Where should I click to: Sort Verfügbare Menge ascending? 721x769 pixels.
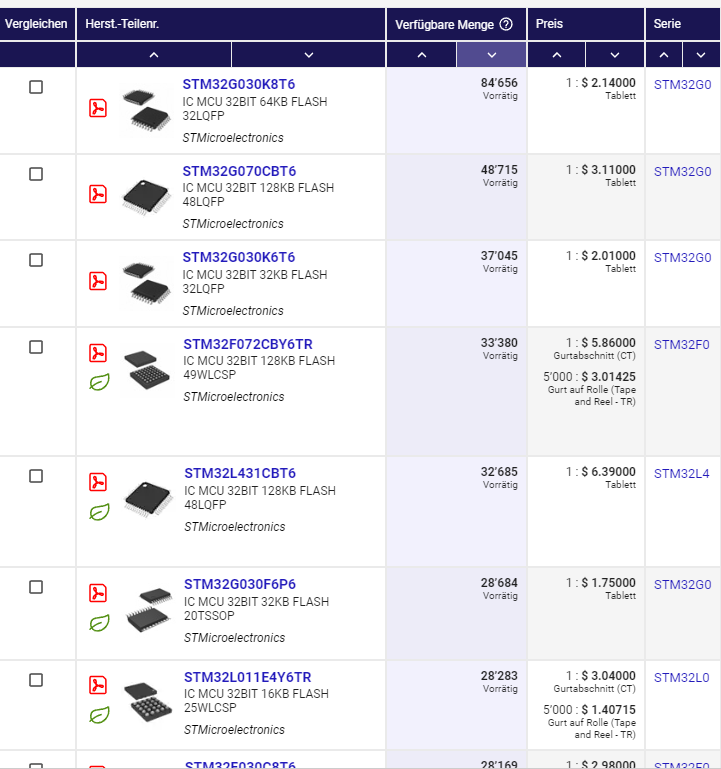point(422,54)
